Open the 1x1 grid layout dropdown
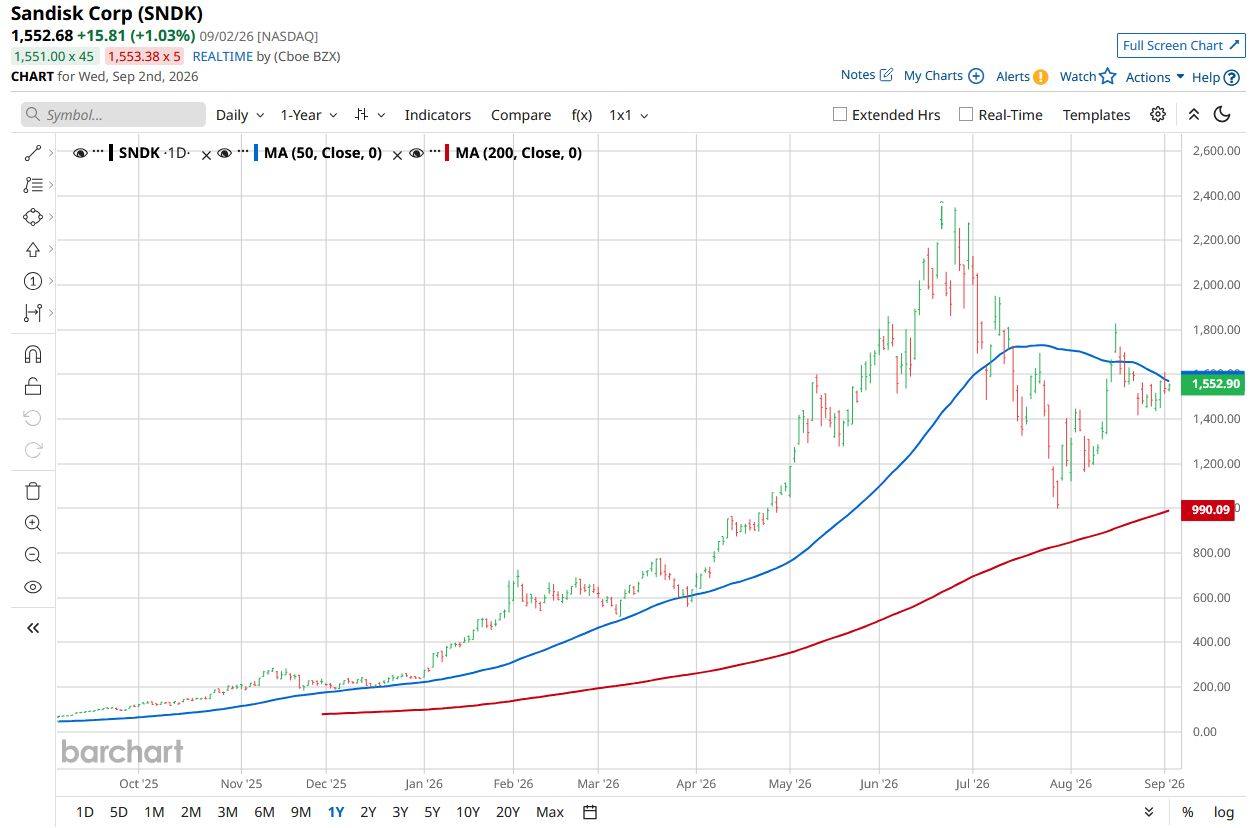This screenshot has width=1257, height=828. click(x=629, y=115)
